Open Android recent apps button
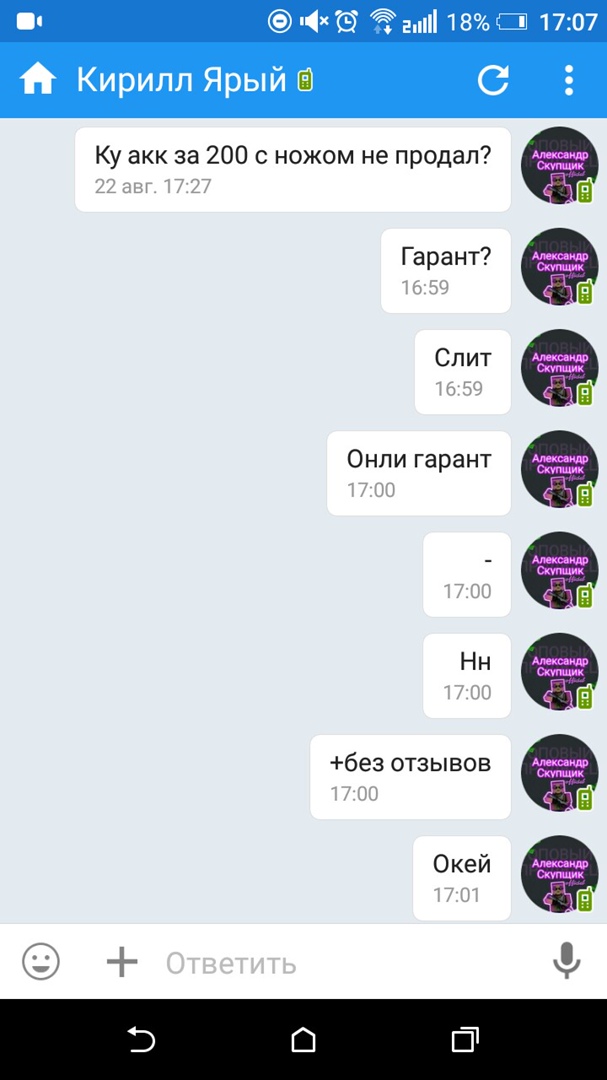 point(465,1039)
